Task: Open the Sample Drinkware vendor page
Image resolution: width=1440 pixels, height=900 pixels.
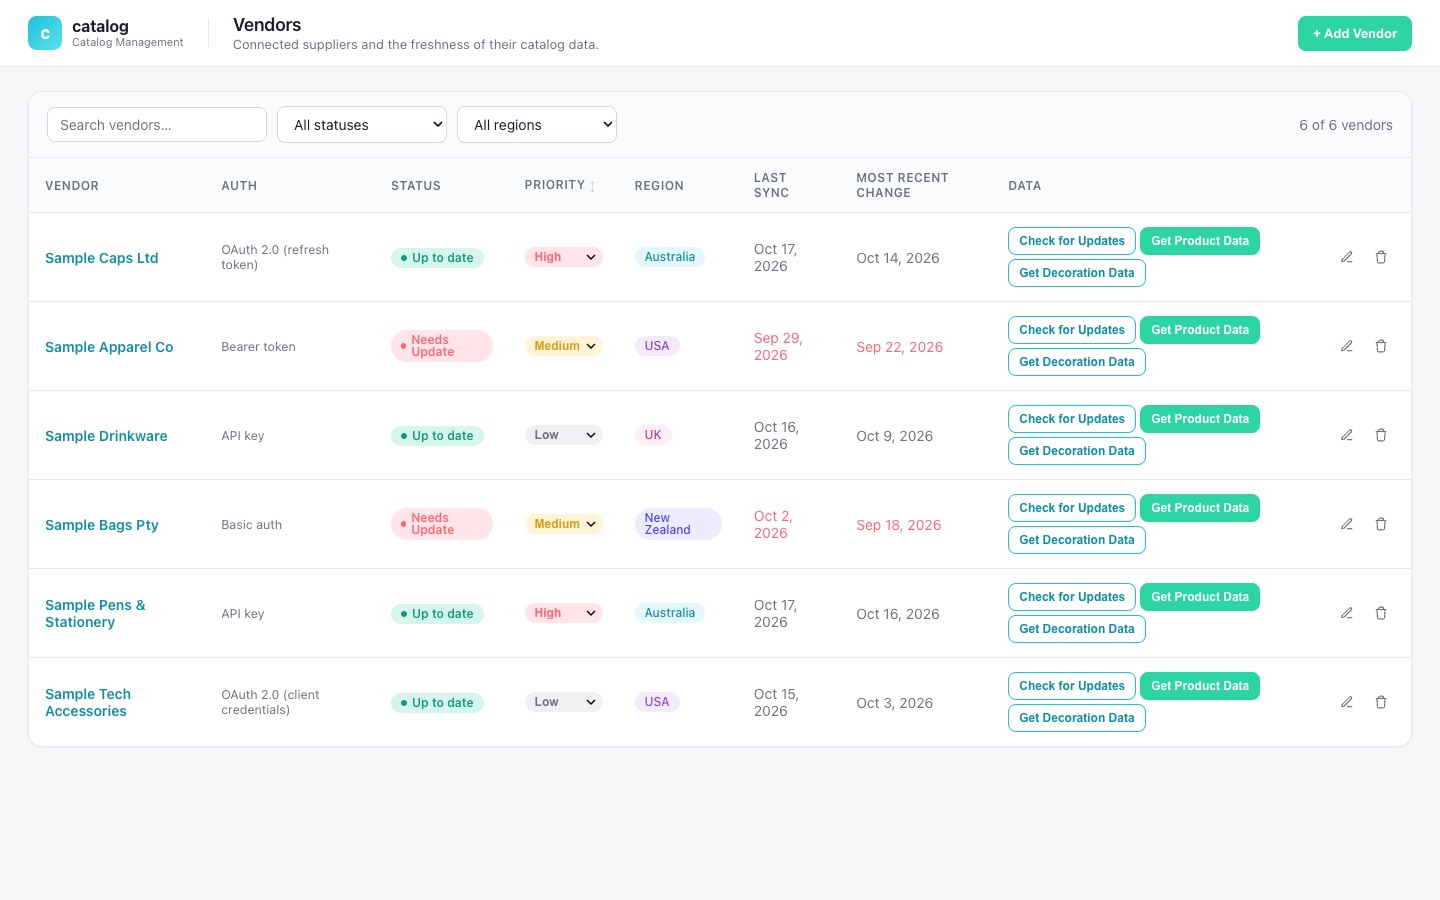Action: [106, 436]
